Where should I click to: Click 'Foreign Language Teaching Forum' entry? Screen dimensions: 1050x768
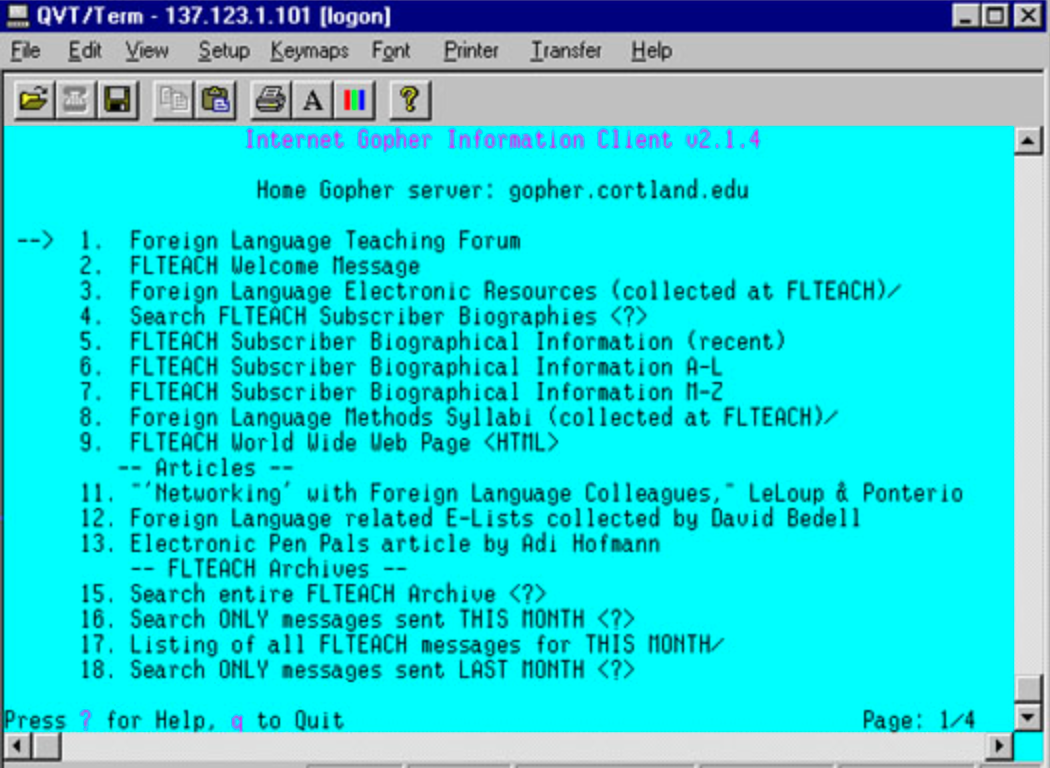pos(325,241)
